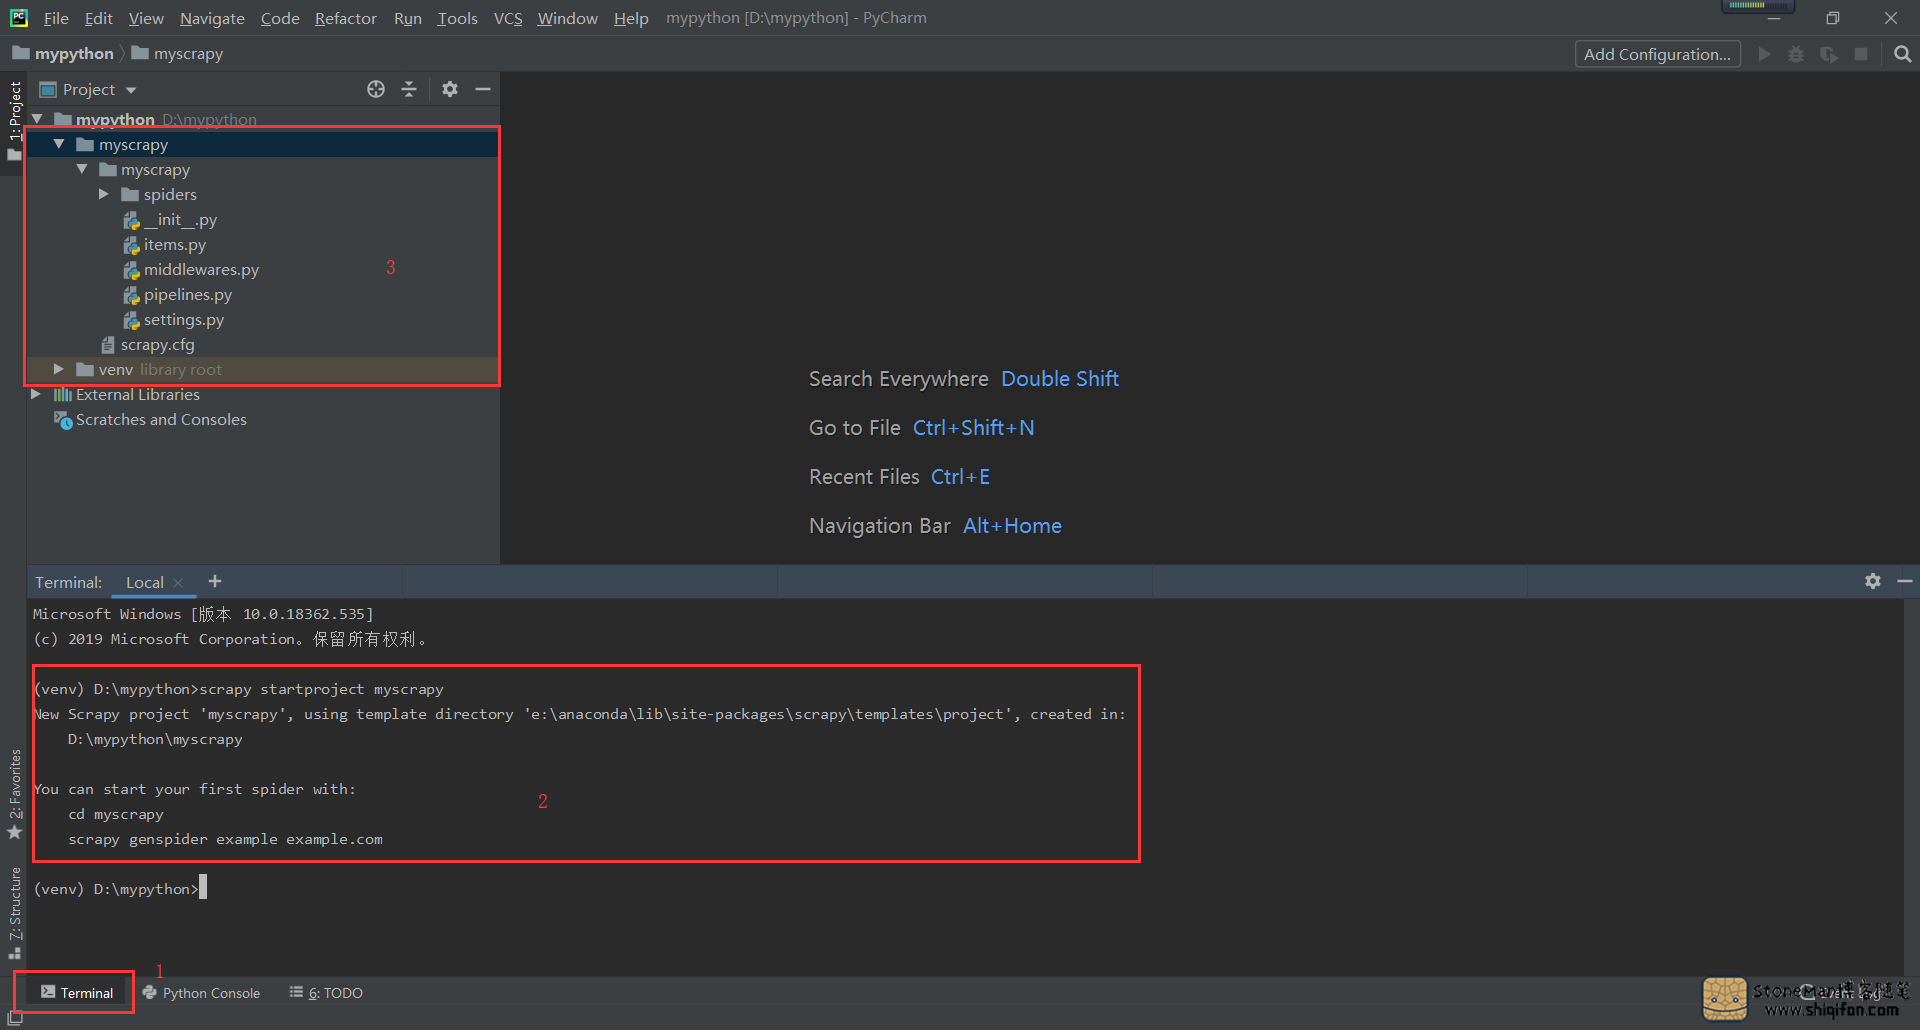Viewport: 1920px width, 1030px height.
Task: Open Terminal panel settings gear
Action: coord(1873,581)
